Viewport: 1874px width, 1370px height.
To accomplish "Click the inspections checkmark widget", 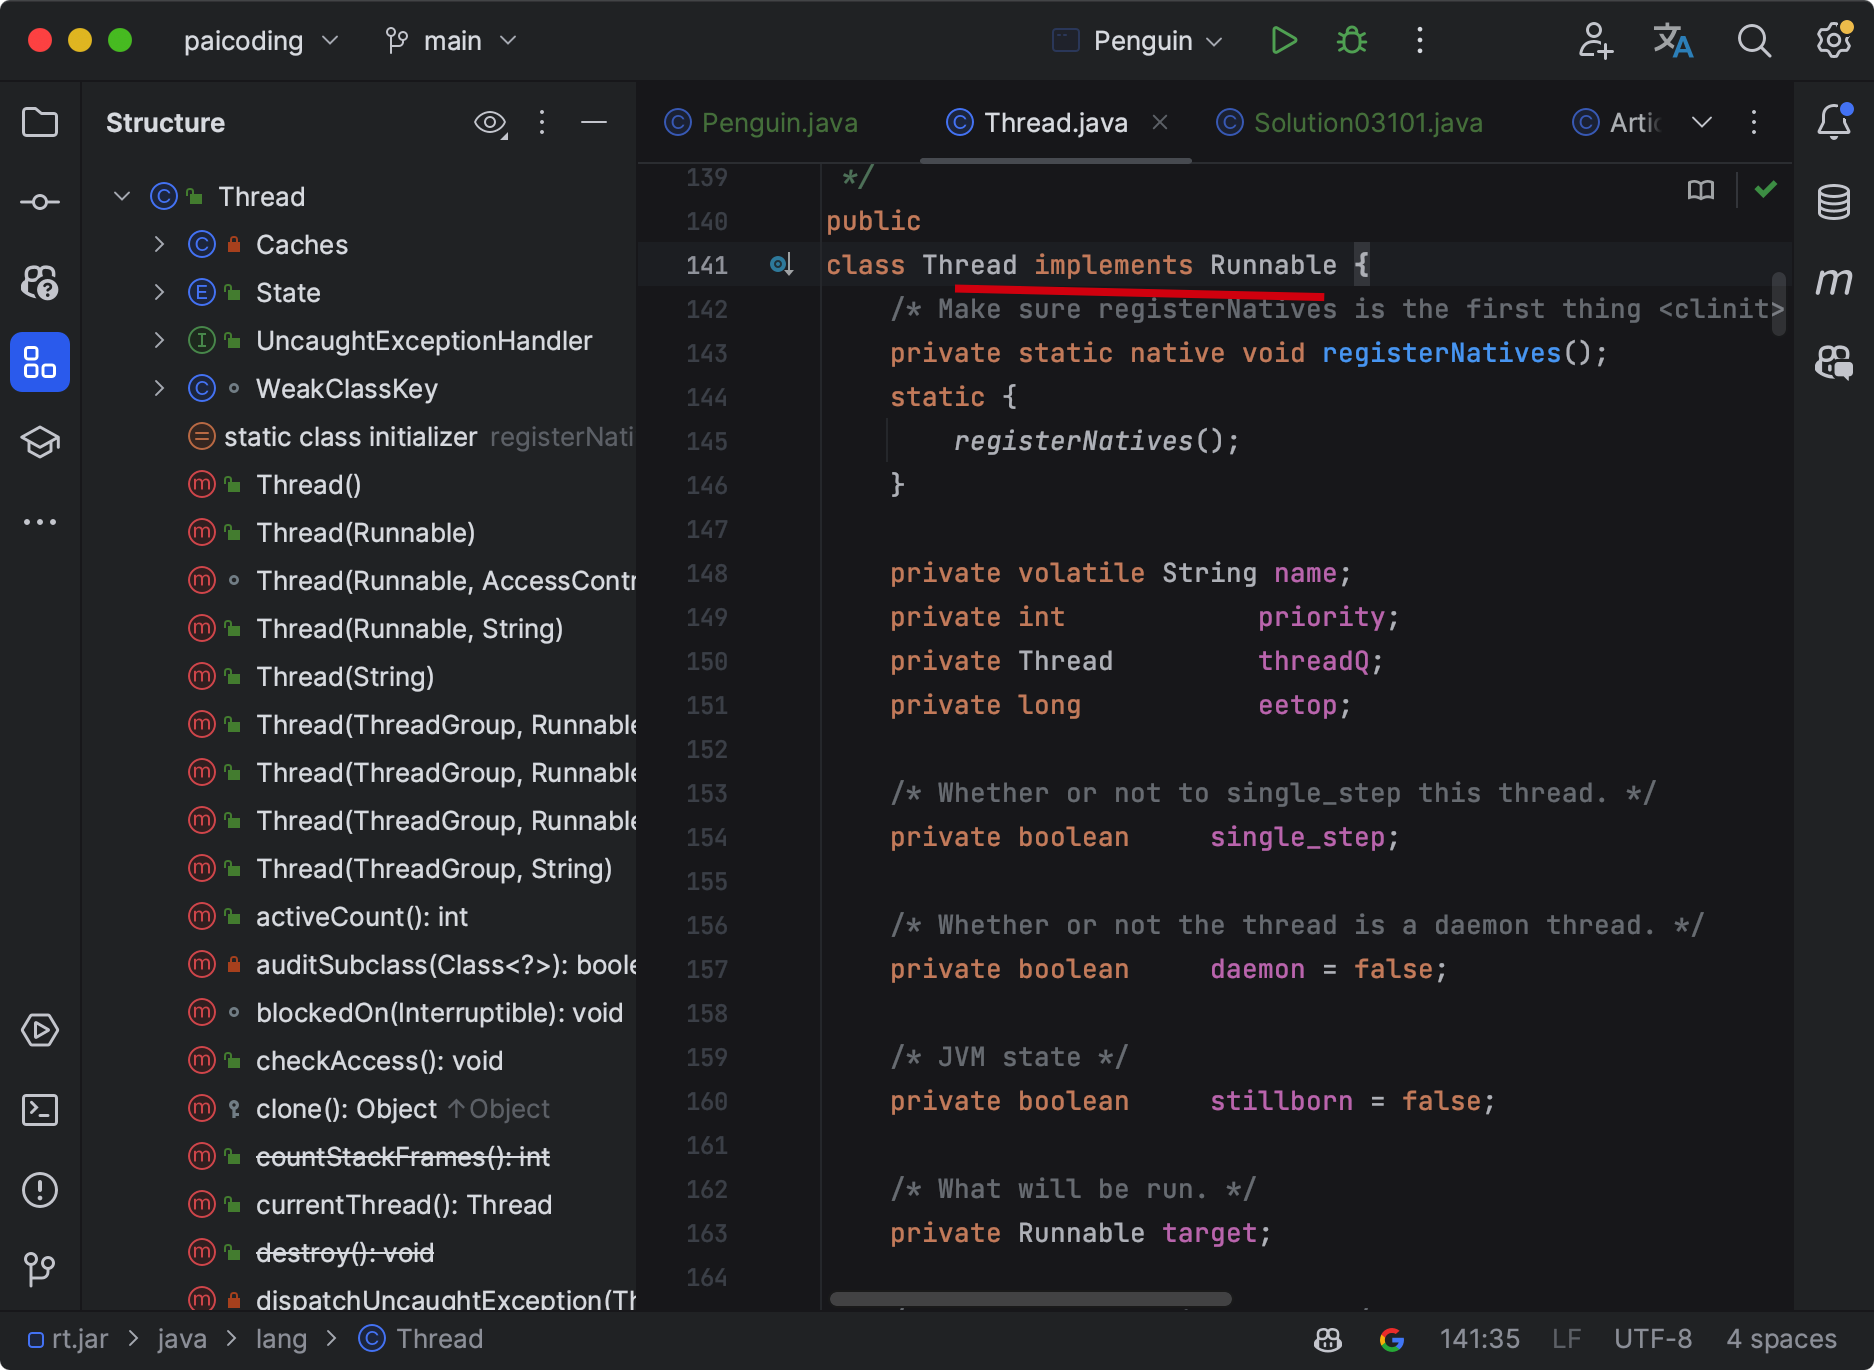I will tap(1765, 189).
